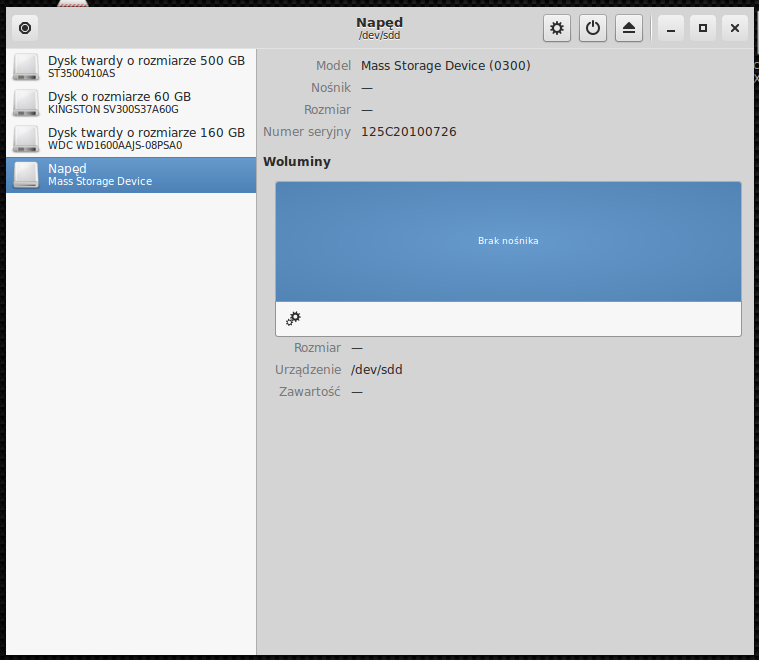Open the gear menu in header bar
Screen dimensions: 759x660
coord(557,28)
